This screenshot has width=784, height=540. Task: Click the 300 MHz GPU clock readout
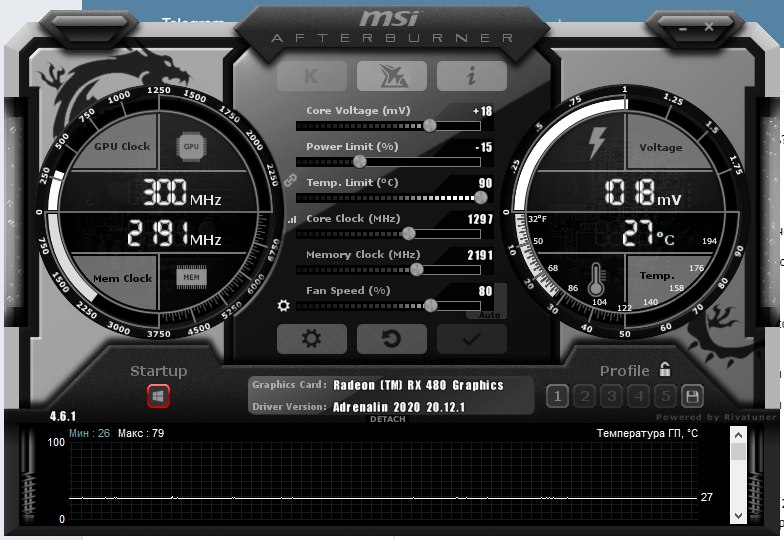pos(182,192)
